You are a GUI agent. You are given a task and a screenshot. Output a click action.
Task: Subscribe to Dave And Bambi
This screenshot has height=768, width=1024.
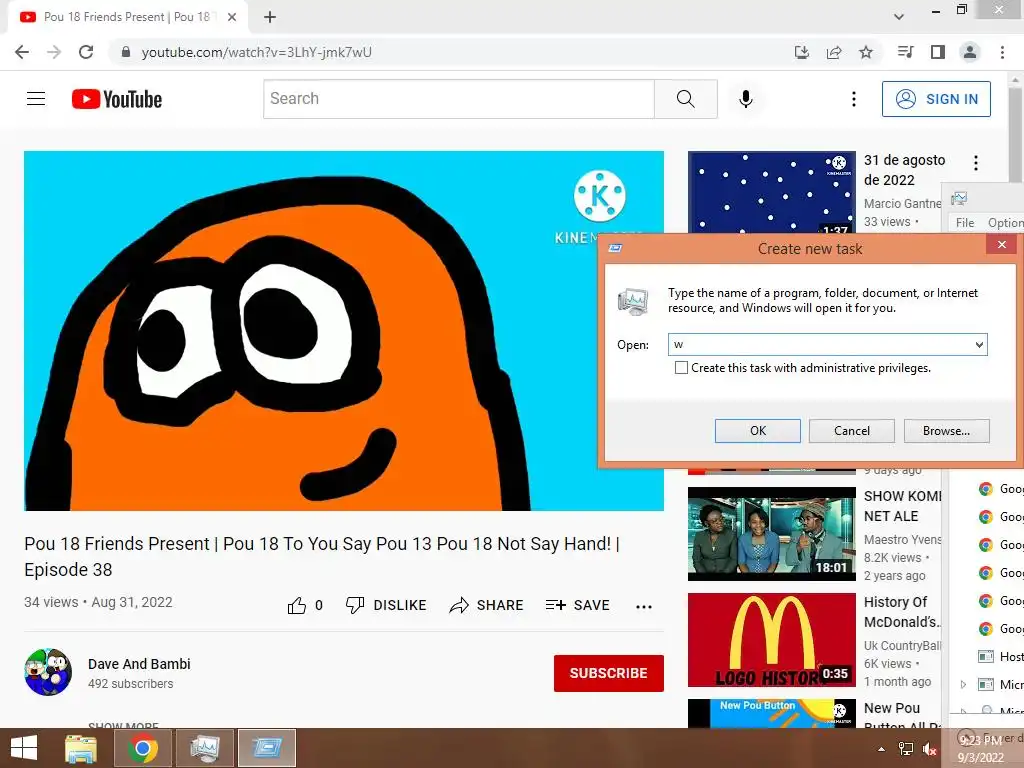point(609,673)
